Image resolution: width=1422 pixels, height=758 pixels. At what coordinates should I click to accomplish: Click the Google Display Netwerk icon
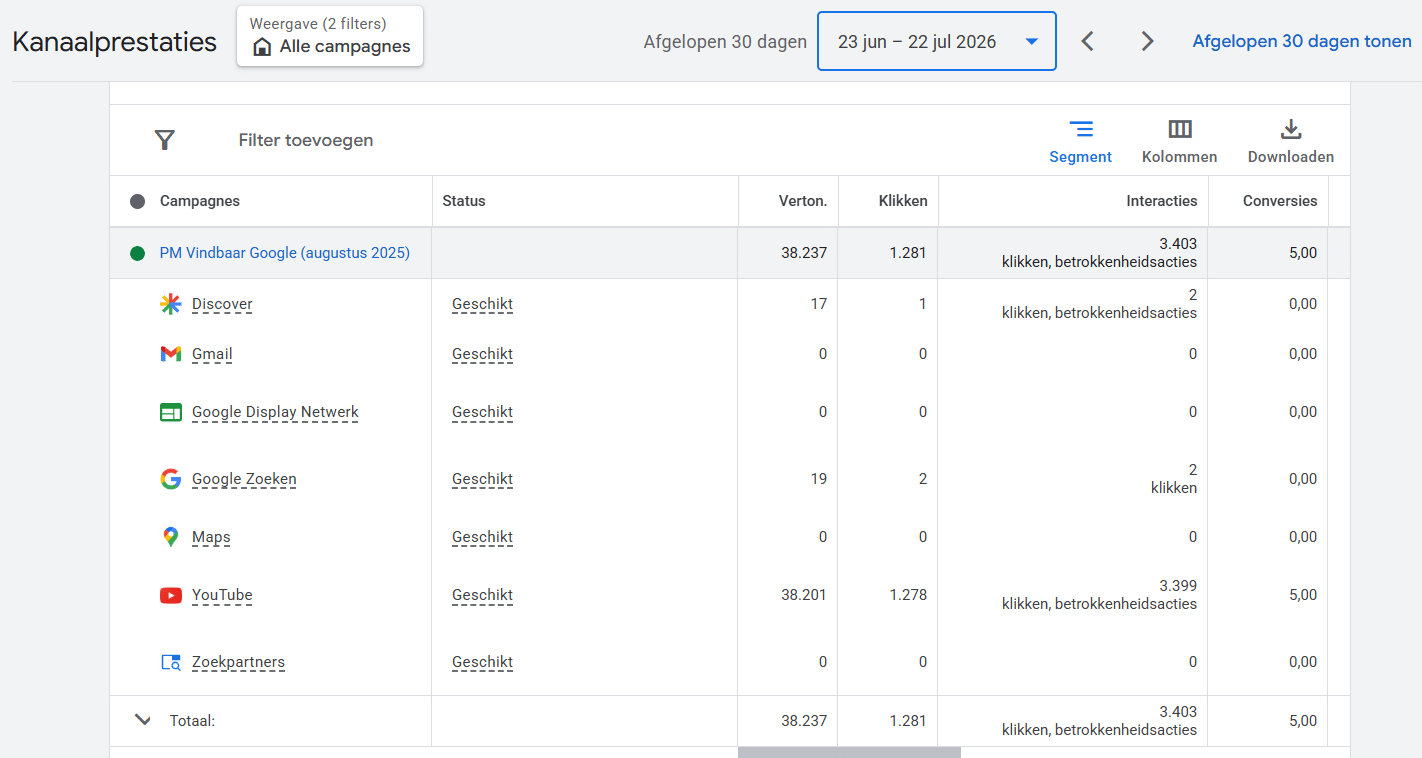coord(171,412)
